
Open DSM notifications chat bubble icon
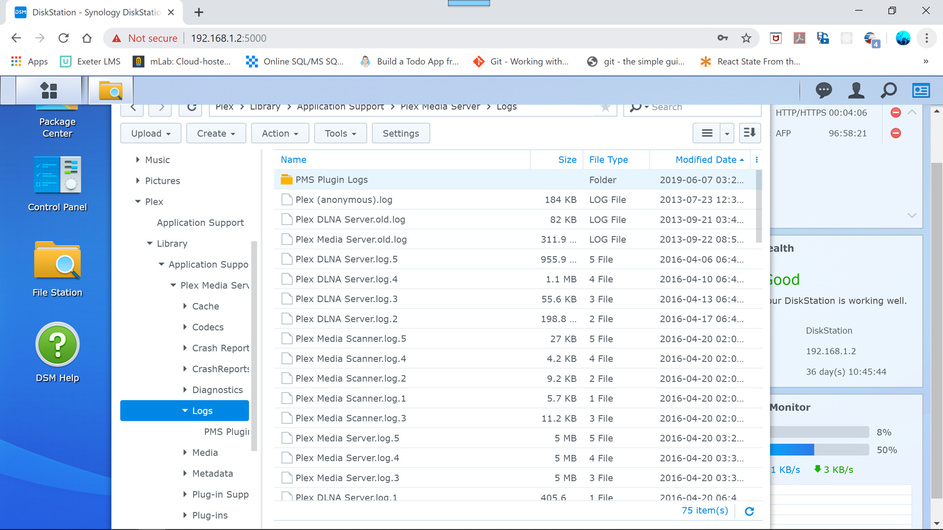823,91
